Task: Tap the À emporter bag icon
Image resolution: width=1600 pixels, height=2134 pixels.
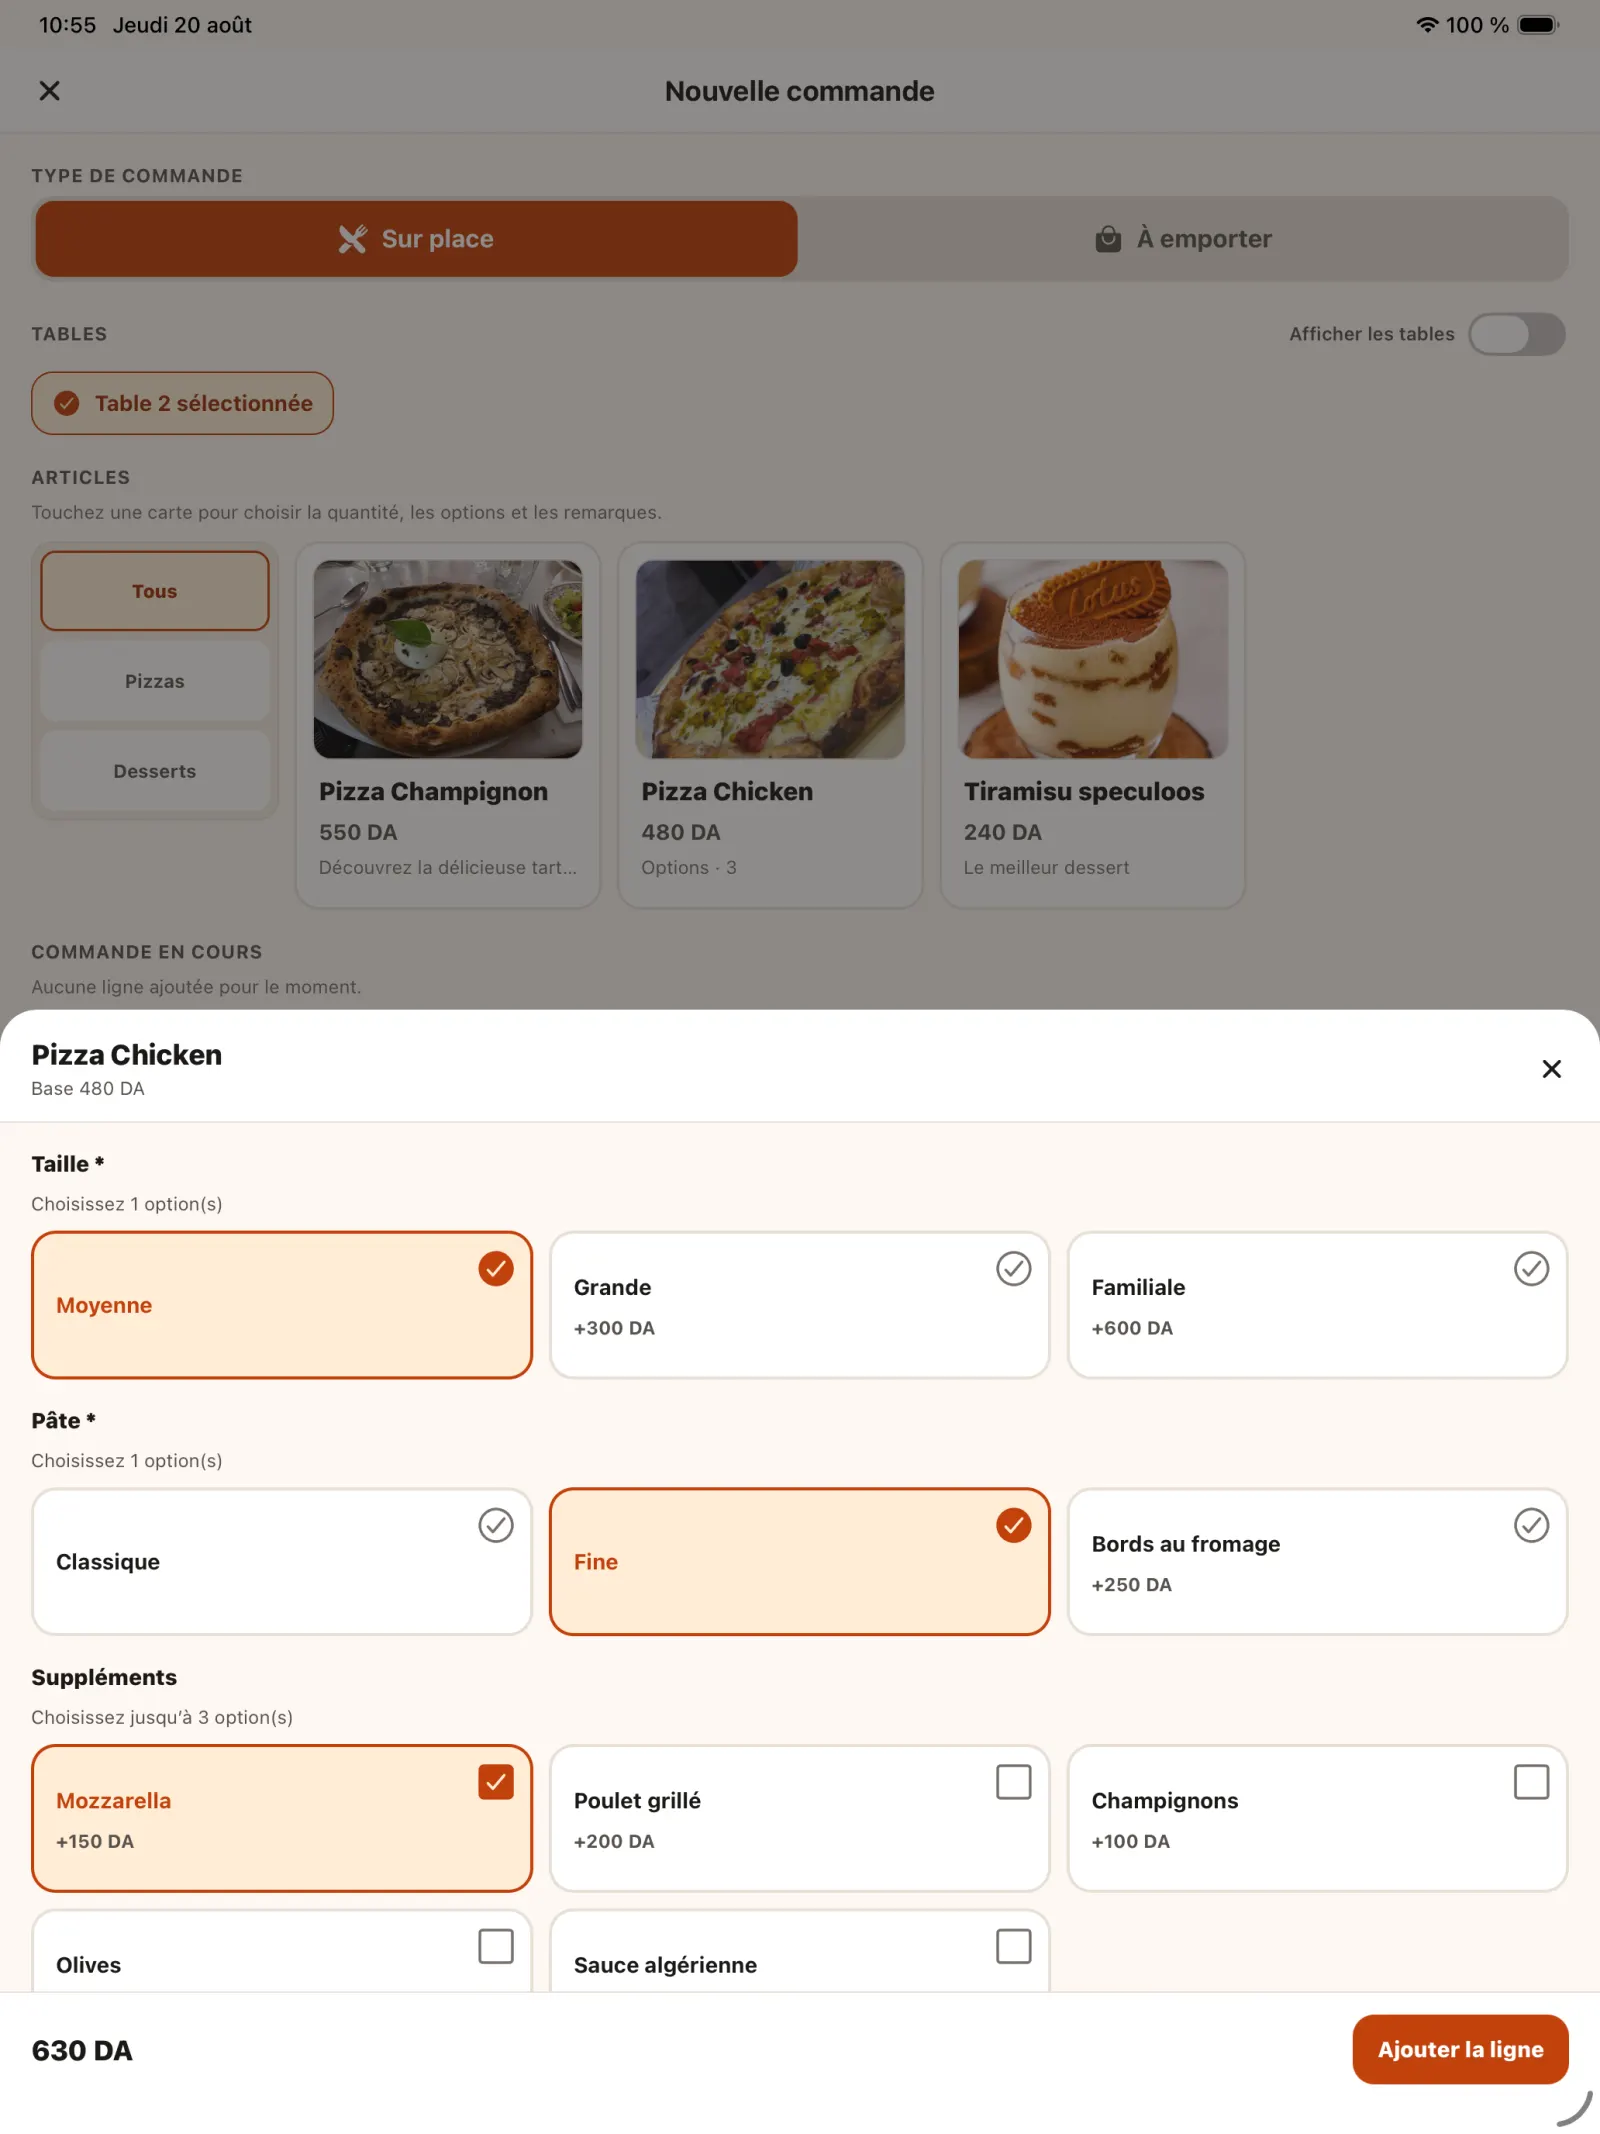Action: coord(1108,239)
